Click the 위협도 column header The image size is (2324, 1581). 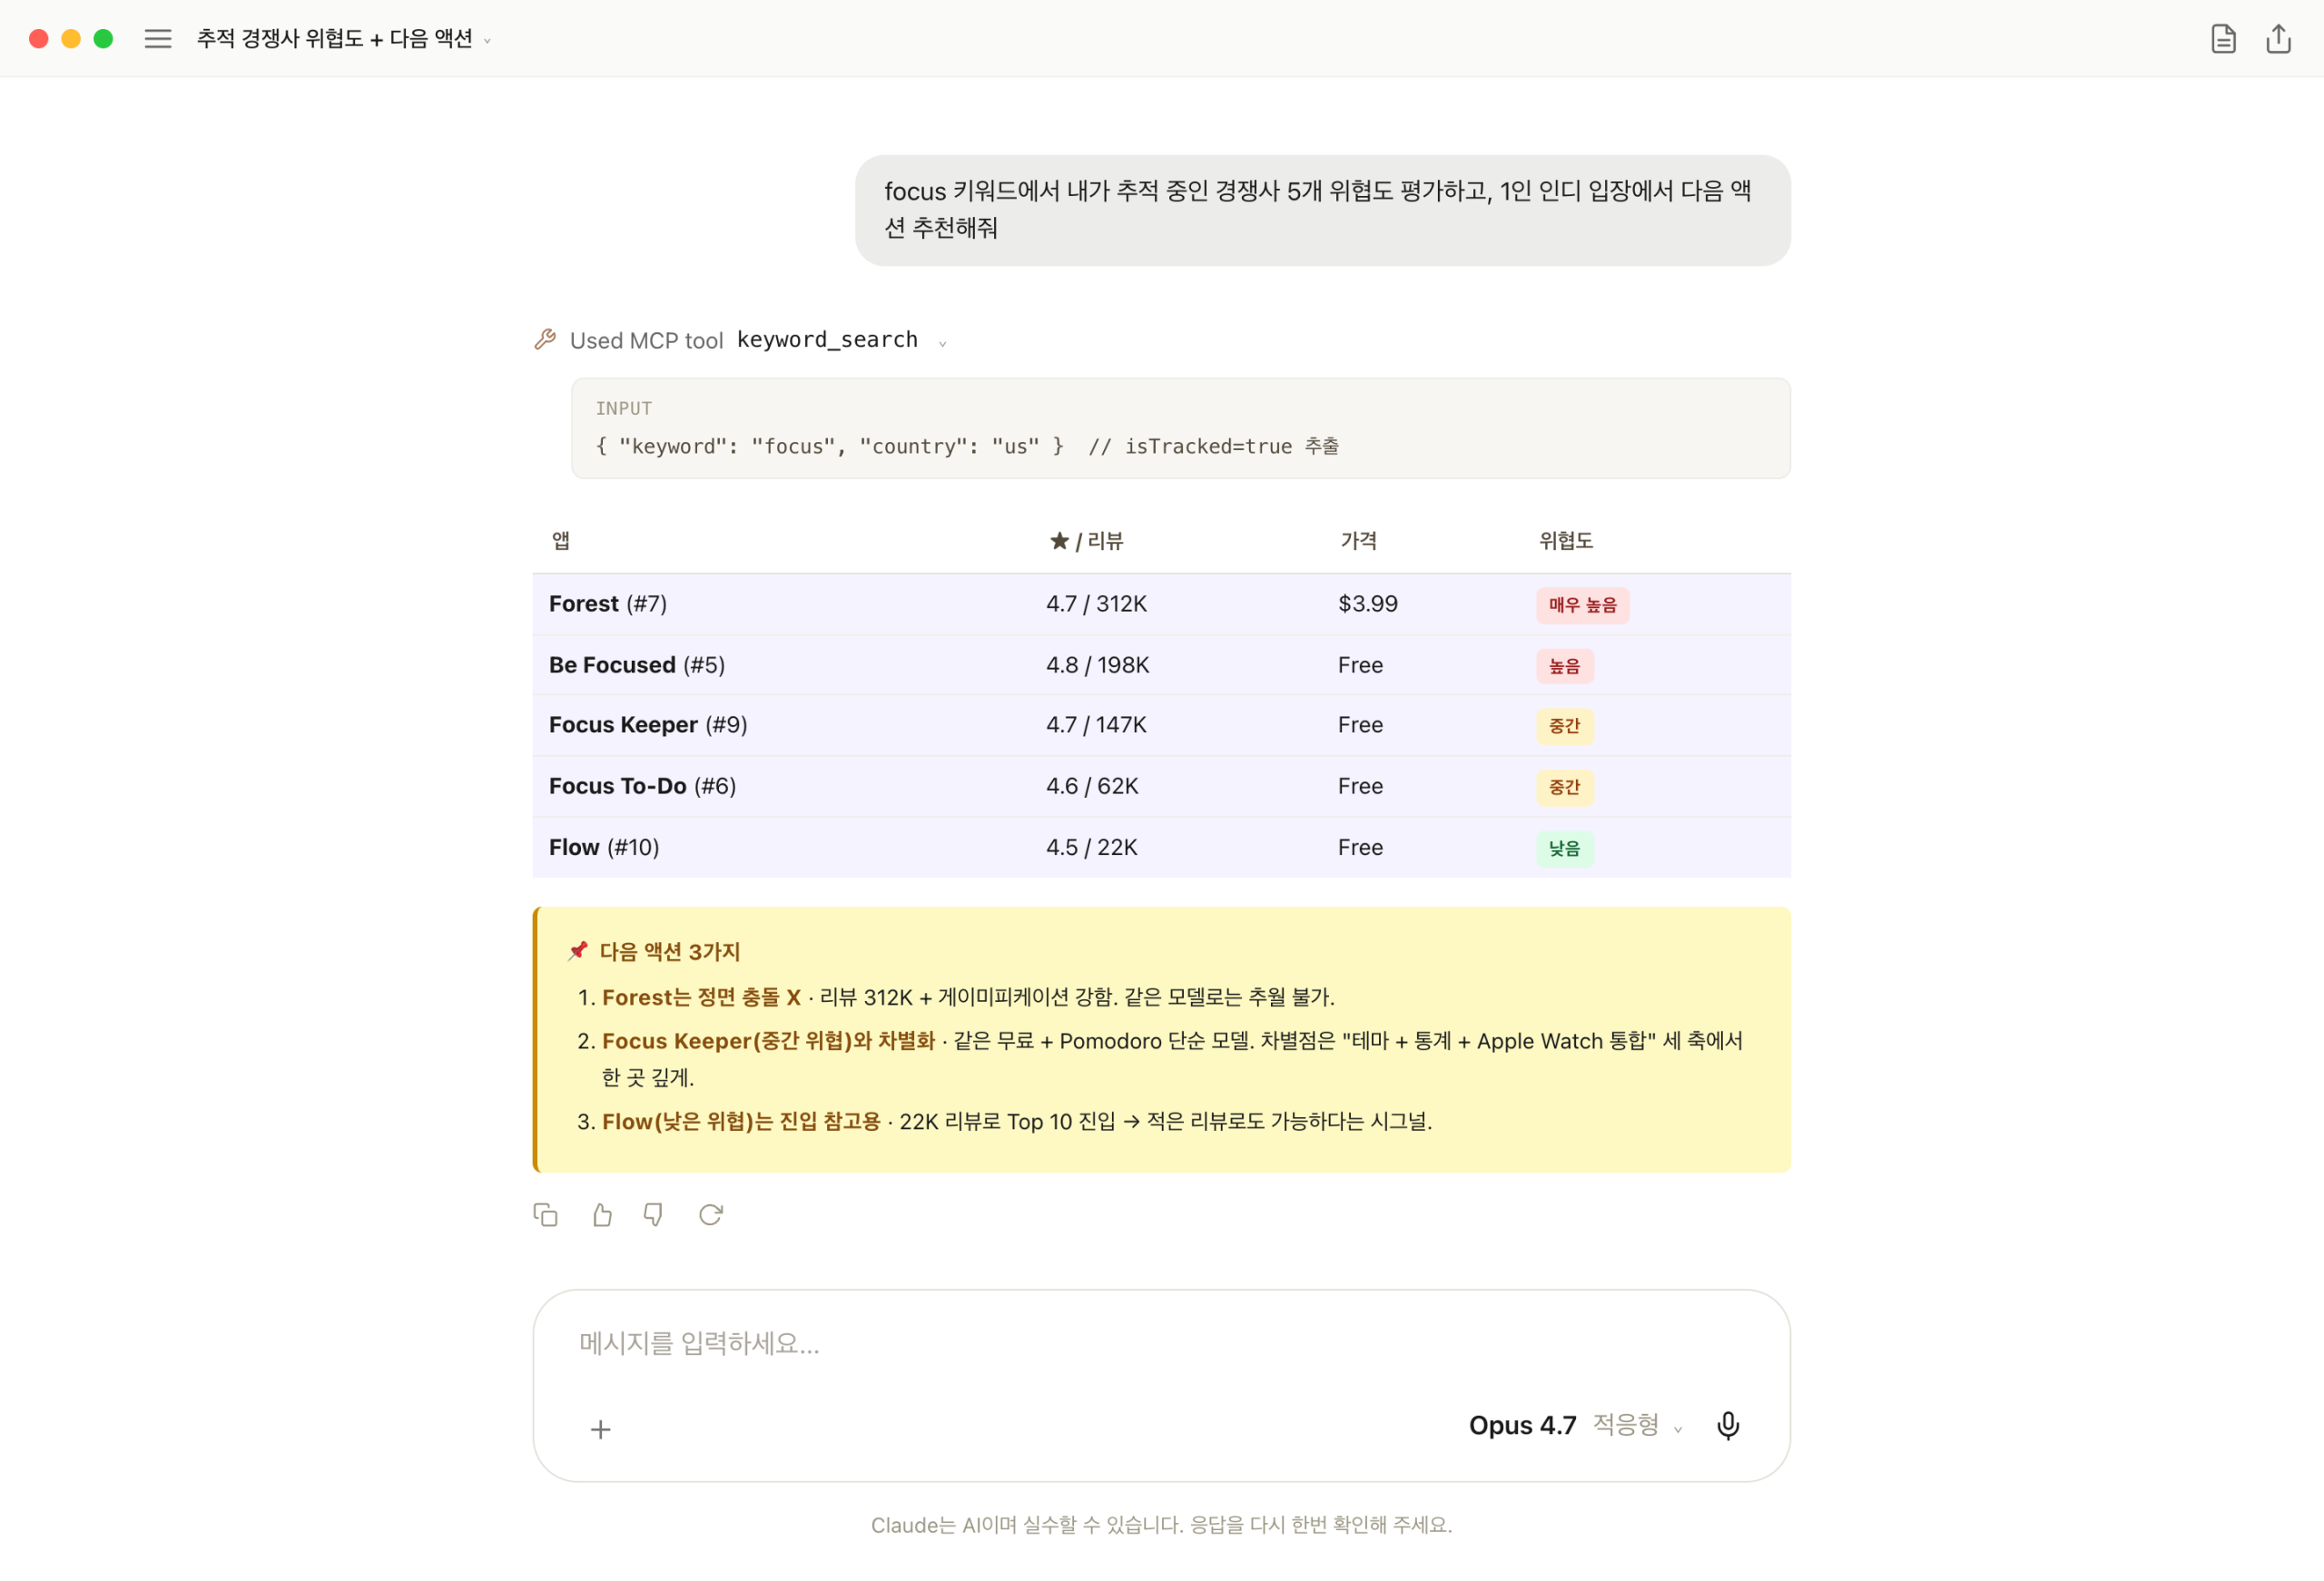pos(1565,541)
